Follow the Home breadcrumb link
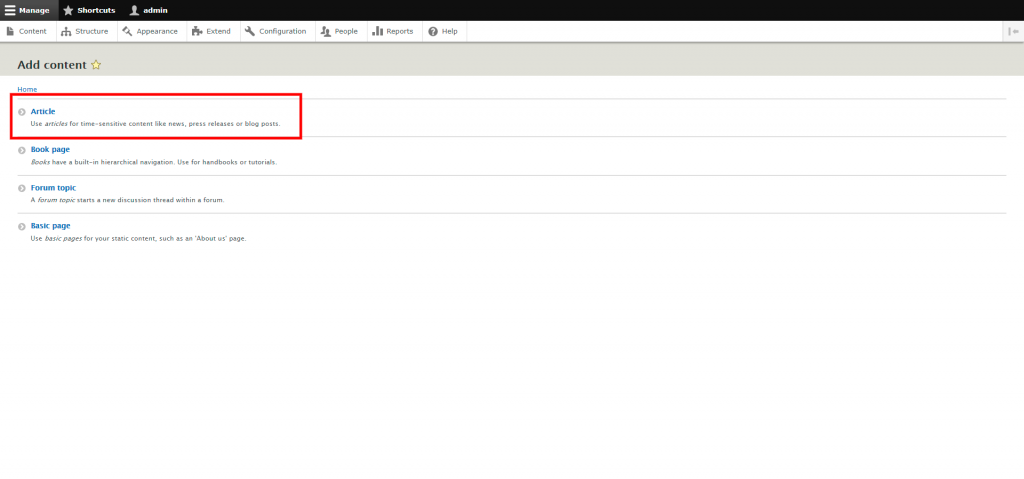The width and height of the screenshot is (1024, 479). pyautogui.click(x=27, y=89)
